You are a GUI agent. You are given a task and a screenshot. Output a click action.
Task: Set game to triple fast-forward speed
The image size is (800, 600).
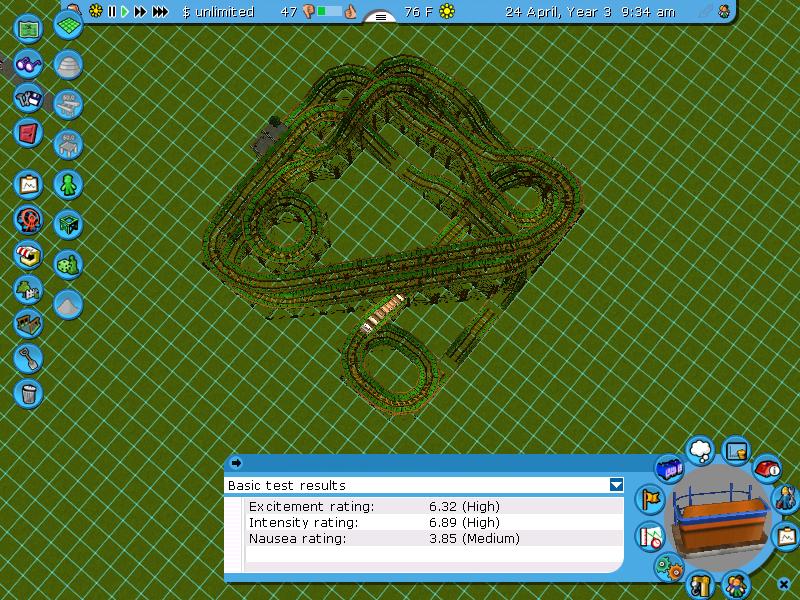[x=160, y=11]
